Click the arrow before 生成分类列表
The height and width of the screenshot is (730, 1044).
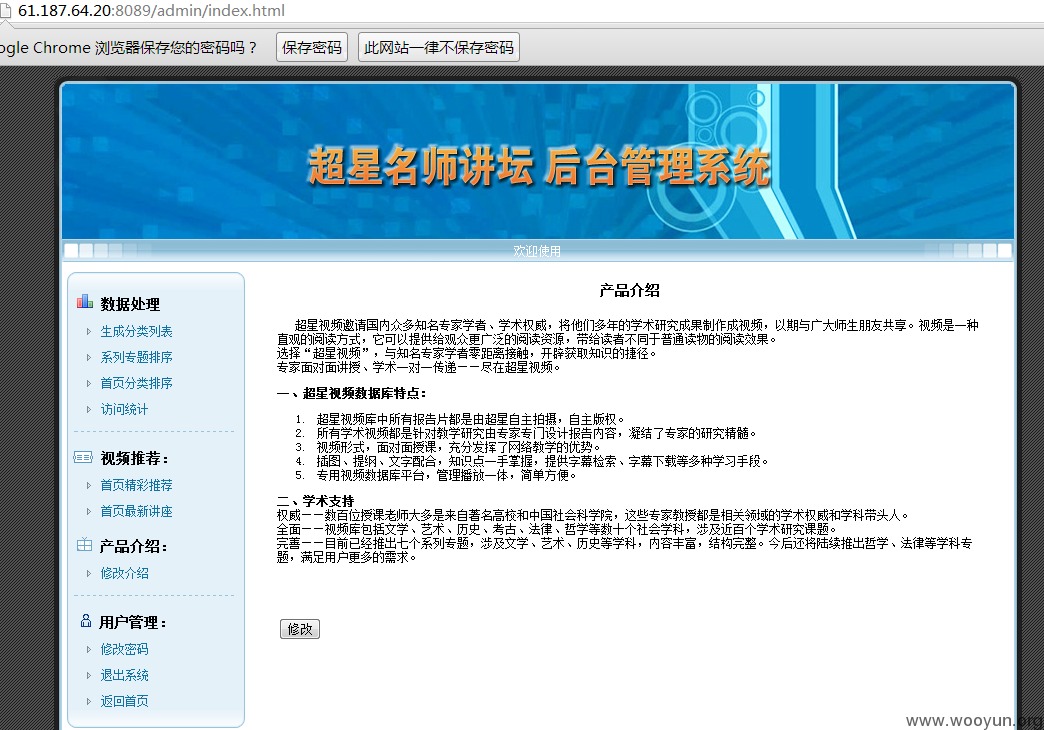(x=89, y=331)
